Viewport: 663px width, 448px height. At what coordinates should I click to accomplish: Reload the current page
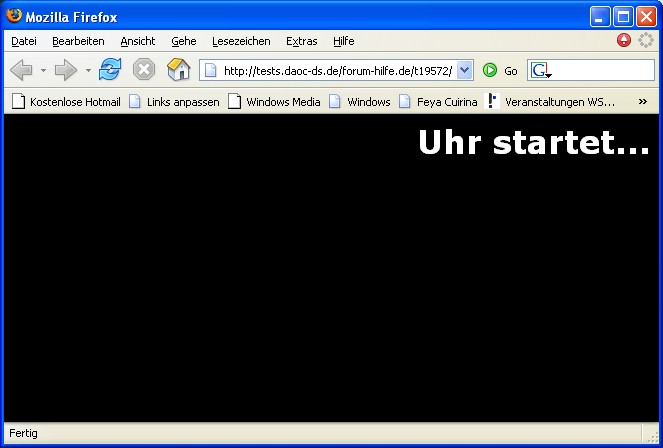(x=110, y=70)
